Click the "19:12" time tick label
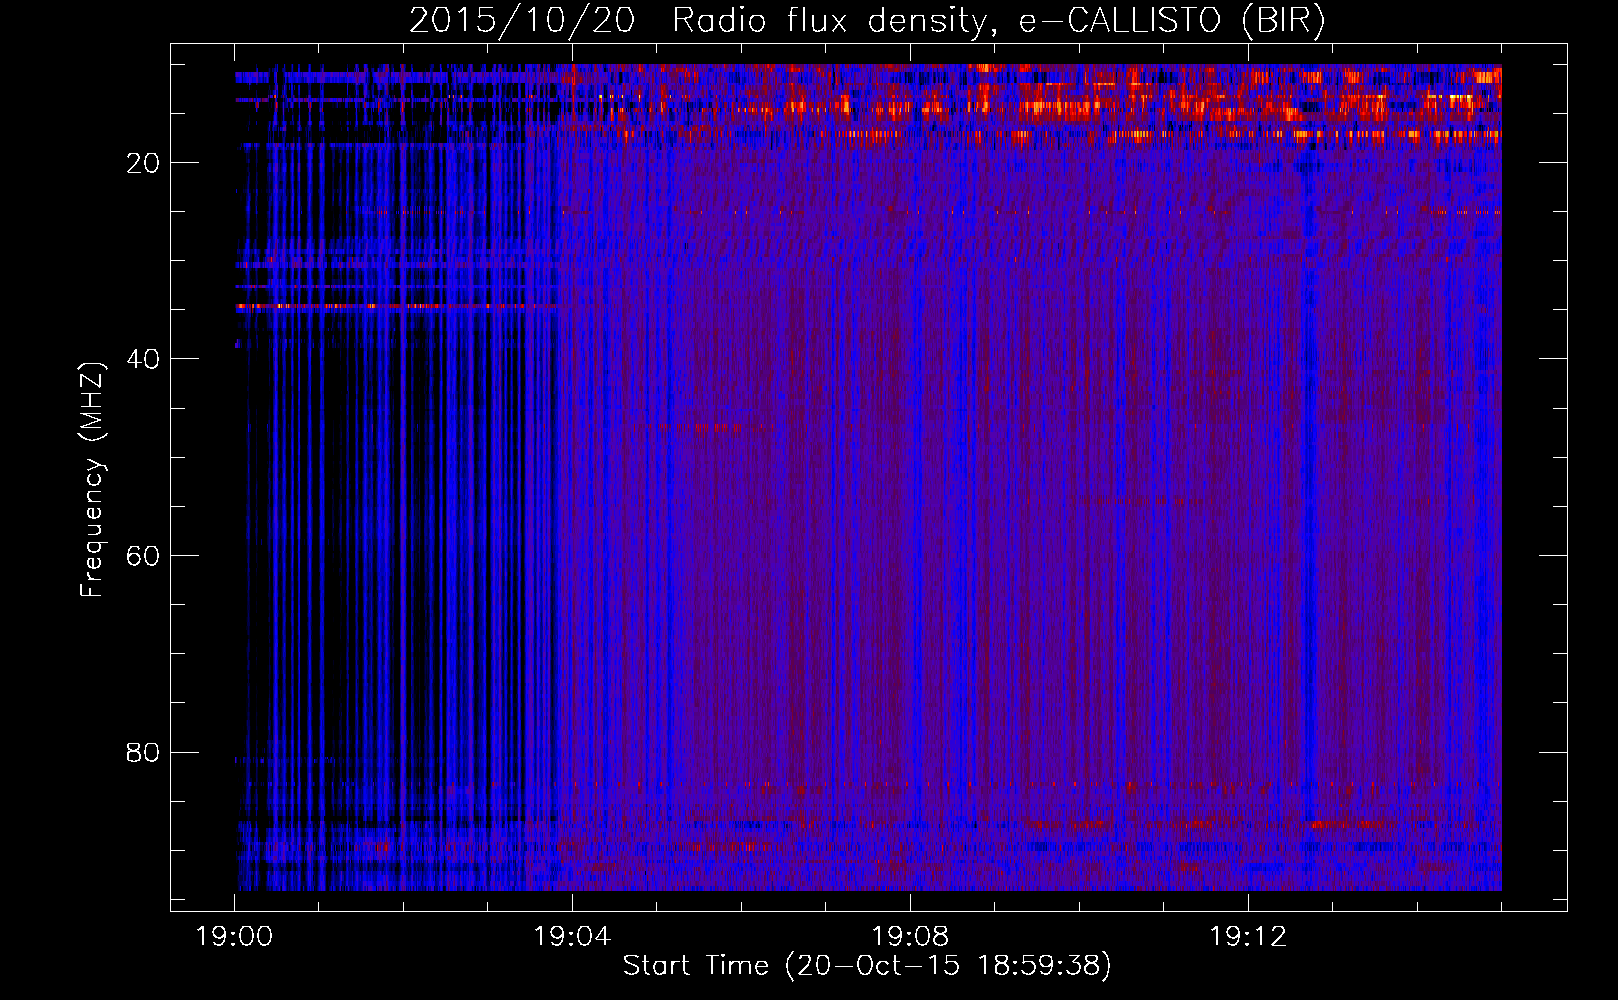 (x=1248, y=937)
